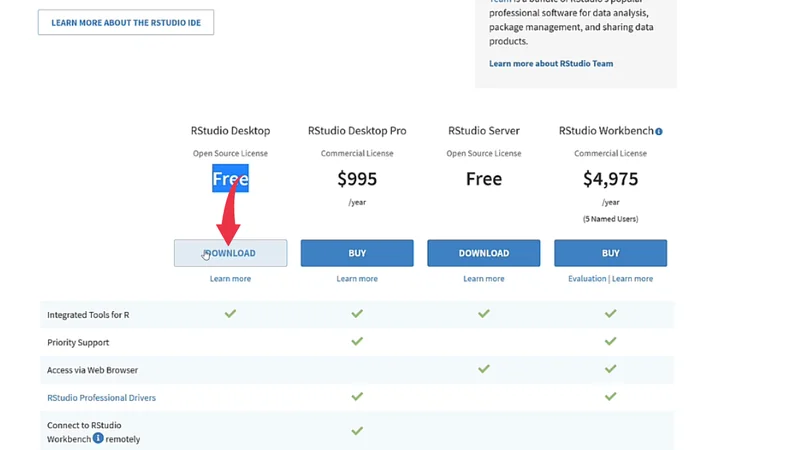800x450 pixels.
Task: Follow the Learn more about RStudio Team link
Action: [551, 63]
